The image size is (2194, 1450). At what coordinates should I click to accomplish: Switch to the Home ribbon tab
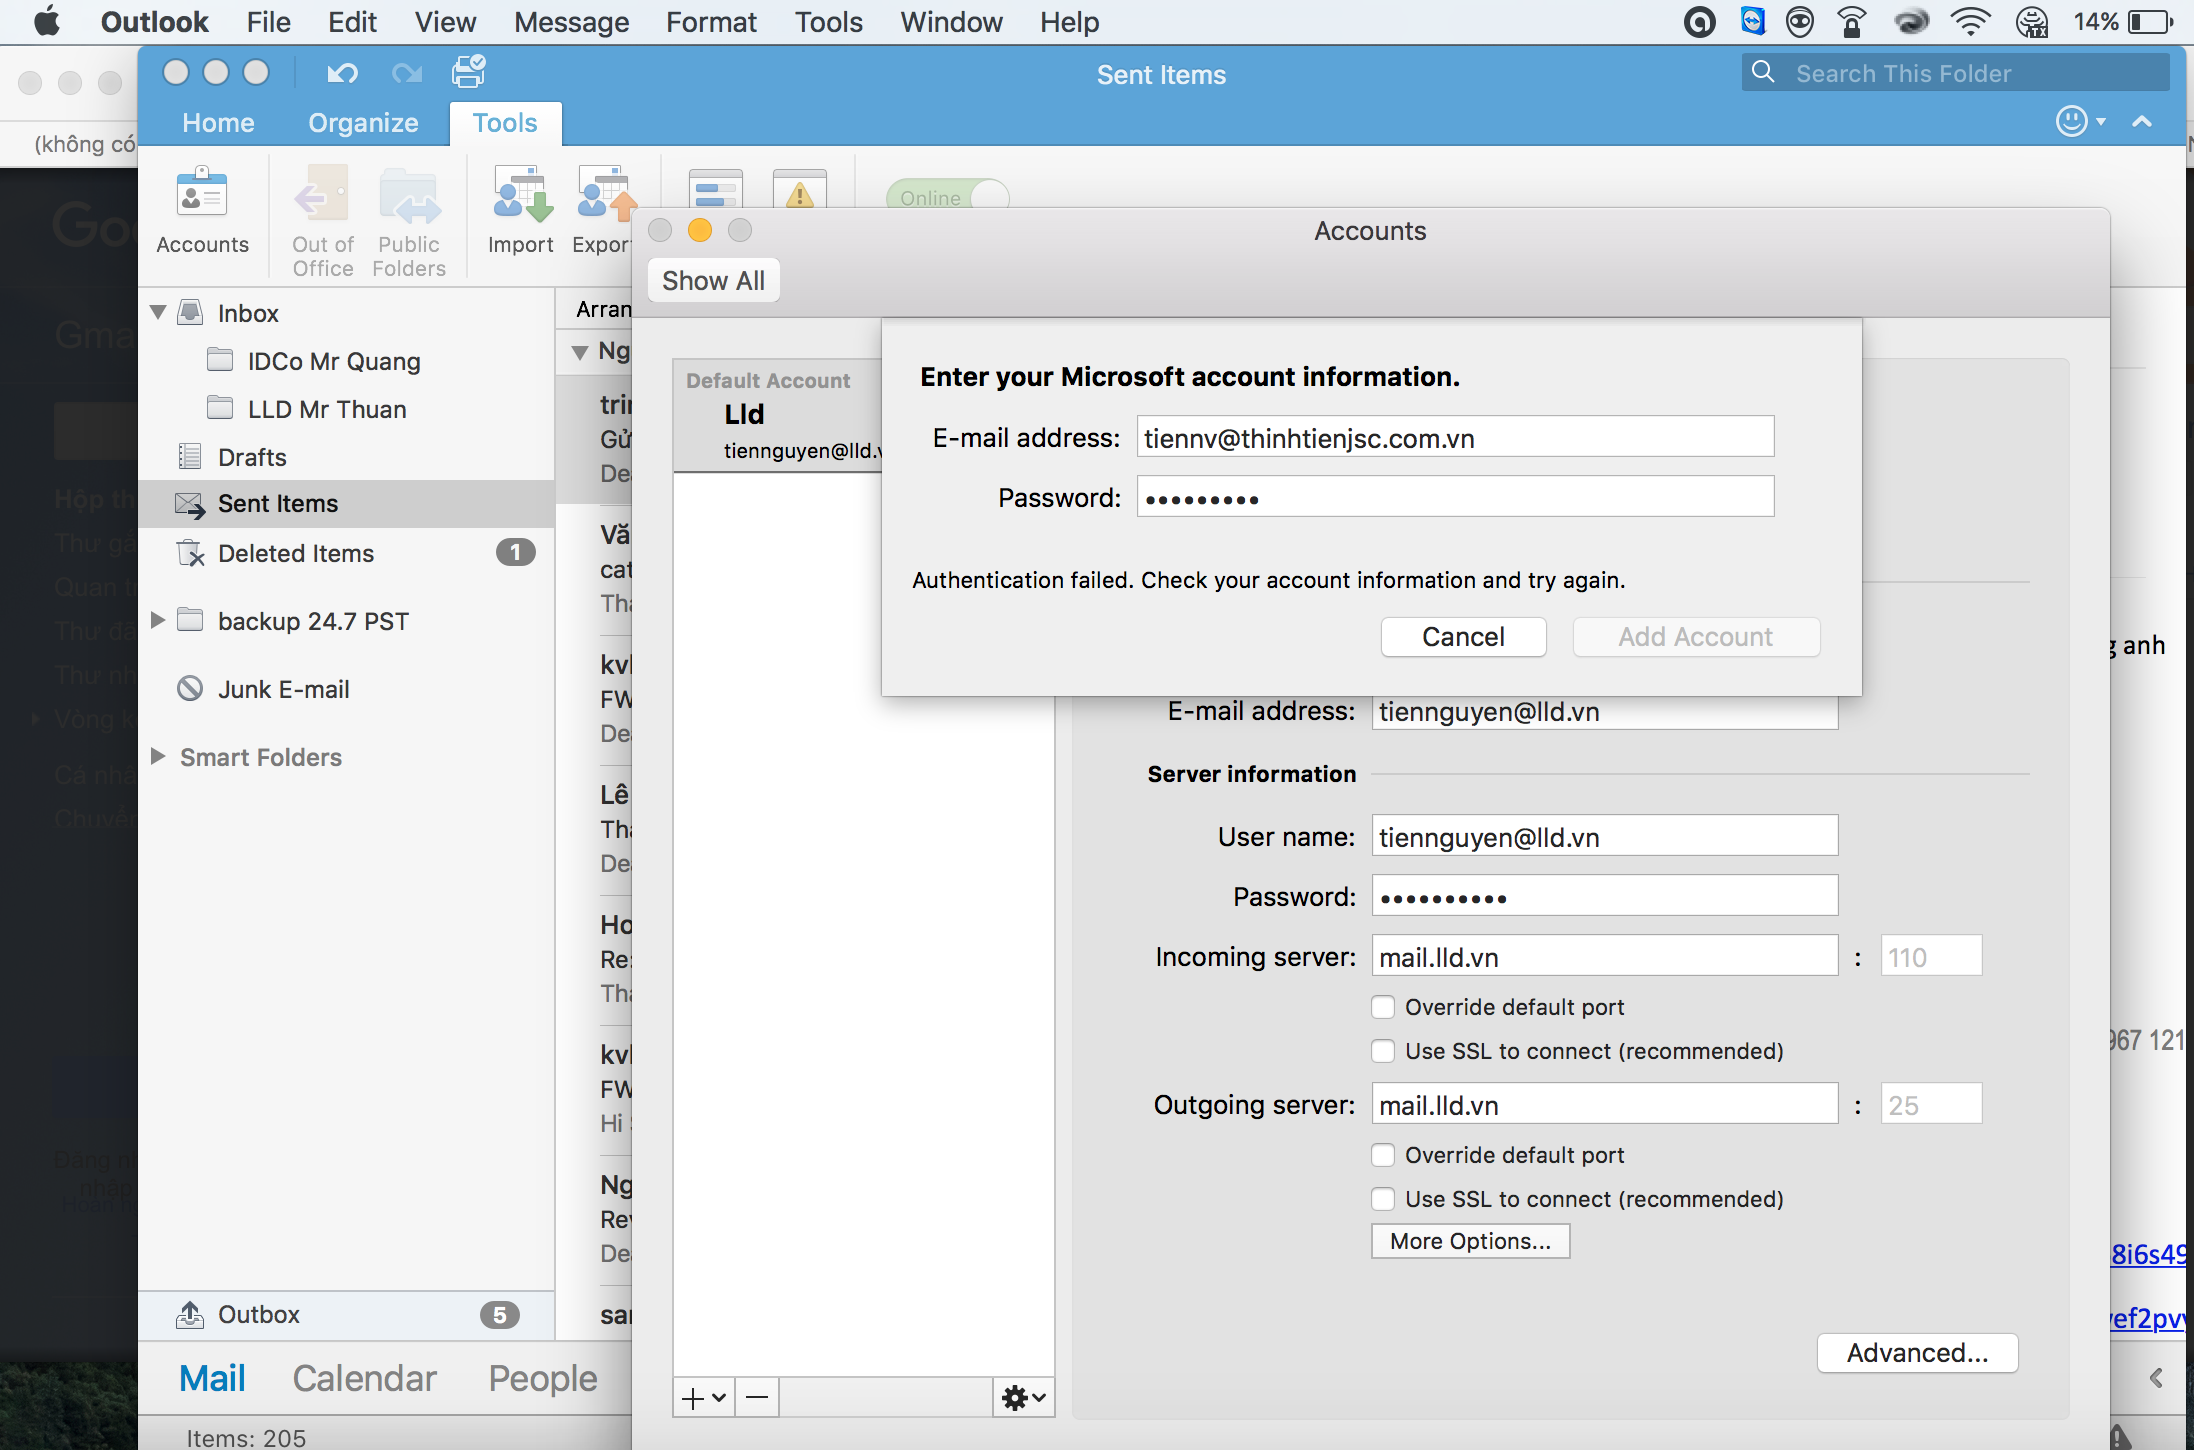(x=218, y=123)
